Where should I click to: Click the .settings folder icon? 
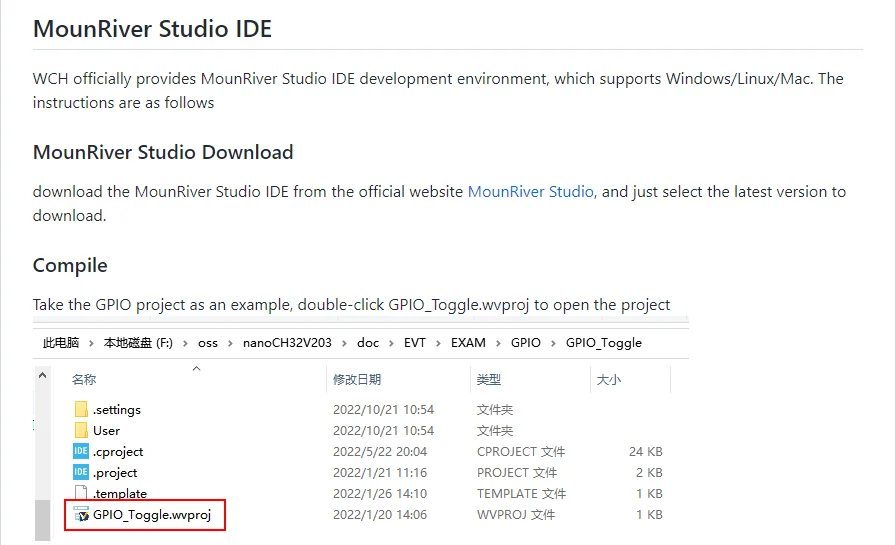click(x=81, y=409)
